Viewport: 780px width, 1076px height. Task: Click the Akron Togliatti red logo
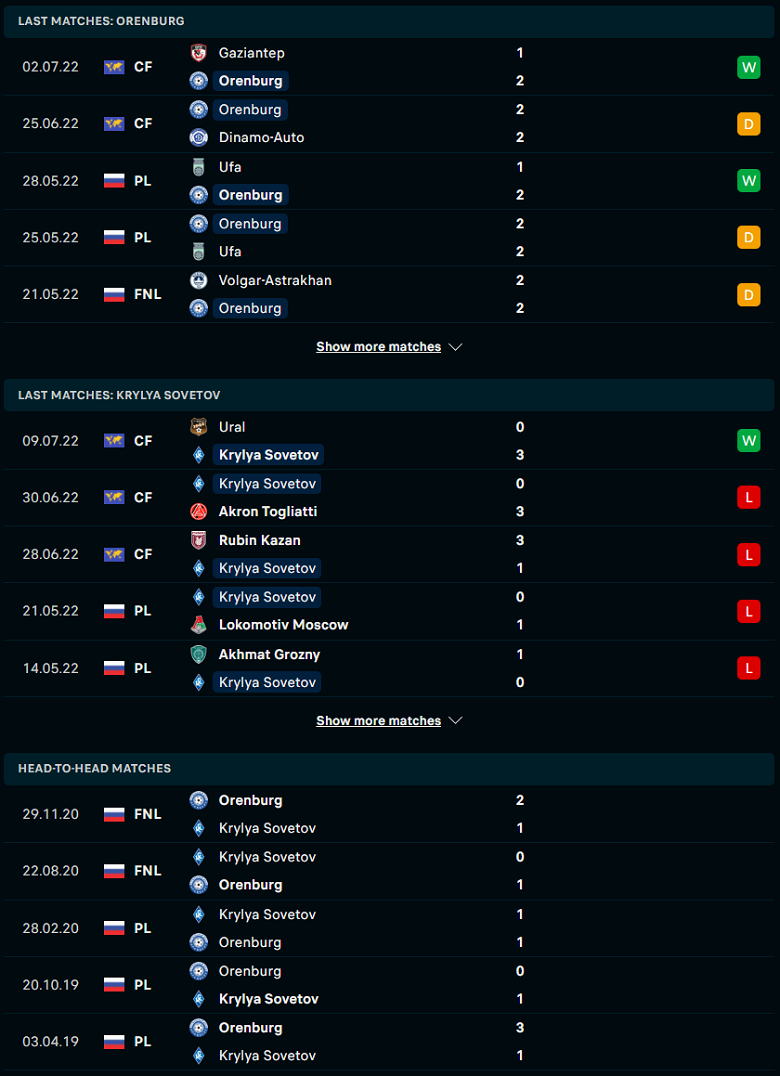click(x=198, y=511)
